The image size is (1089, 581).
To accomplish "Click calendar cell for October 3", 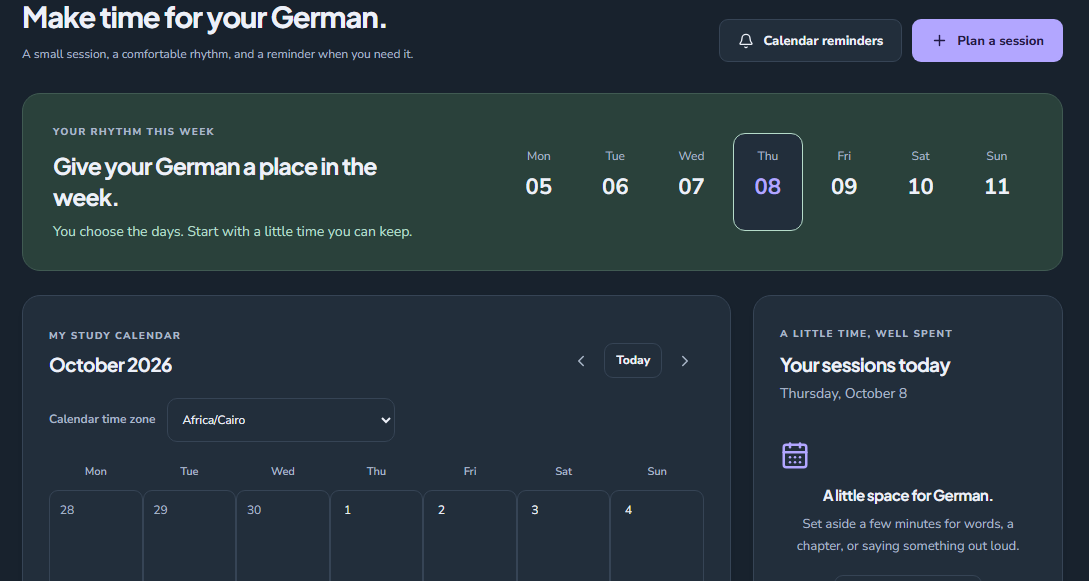I will [563, 535].
